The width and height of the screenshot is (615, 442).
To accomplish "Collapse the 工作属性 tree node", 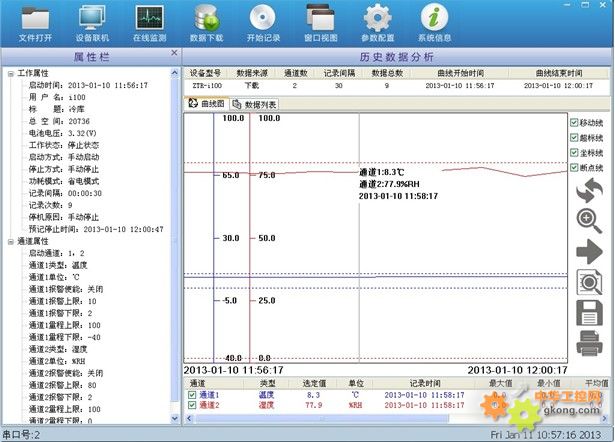I will pyautogui.click(x=10, y=74).
